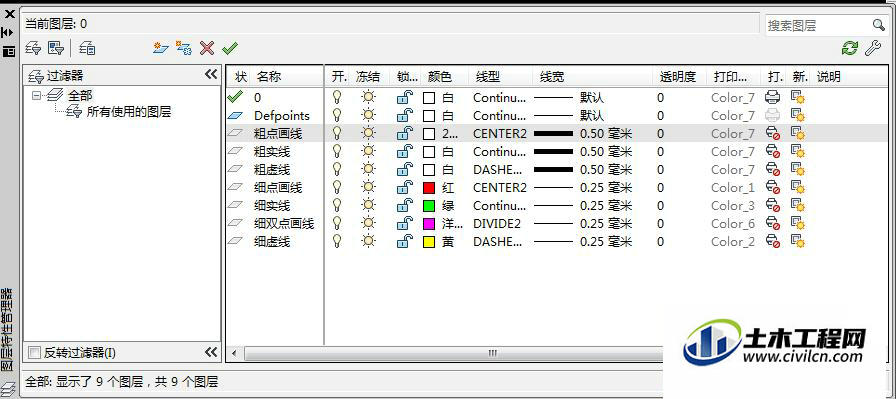The height and width of the screenshot is (399, 896).
Task: Sort by 透明度 column header
Action: point(679,77)
